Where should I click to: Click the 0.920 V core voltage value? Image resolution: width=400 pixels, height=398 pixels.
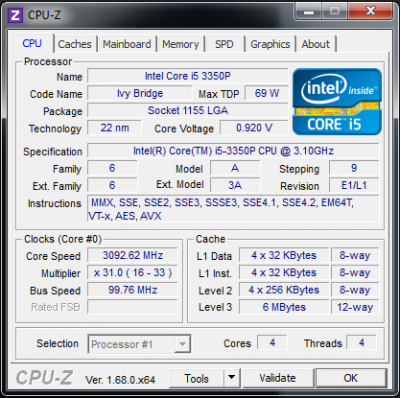tap(254, 128)
